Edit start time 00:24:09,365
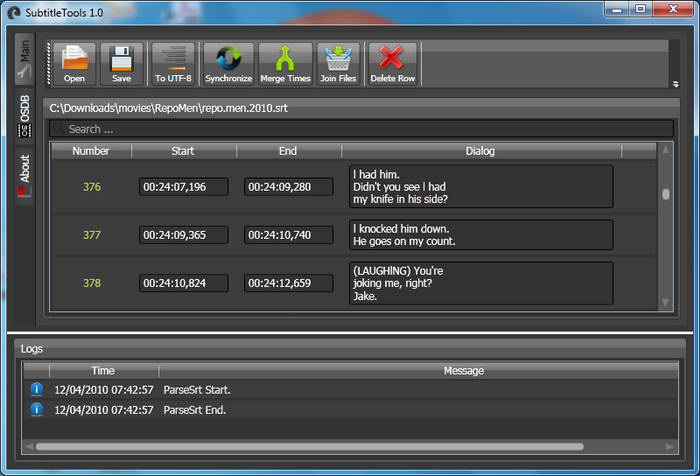700x476 pixels. pos(183,235)
